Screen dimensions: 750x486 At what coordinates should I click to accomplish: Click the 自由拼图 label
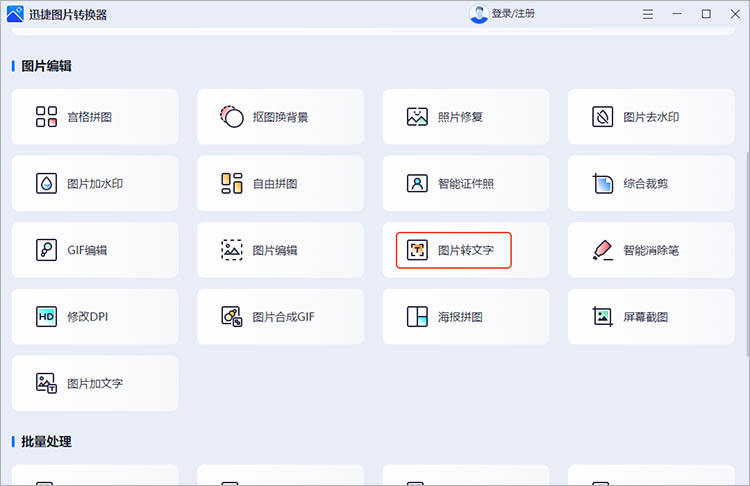click(275, 184)
